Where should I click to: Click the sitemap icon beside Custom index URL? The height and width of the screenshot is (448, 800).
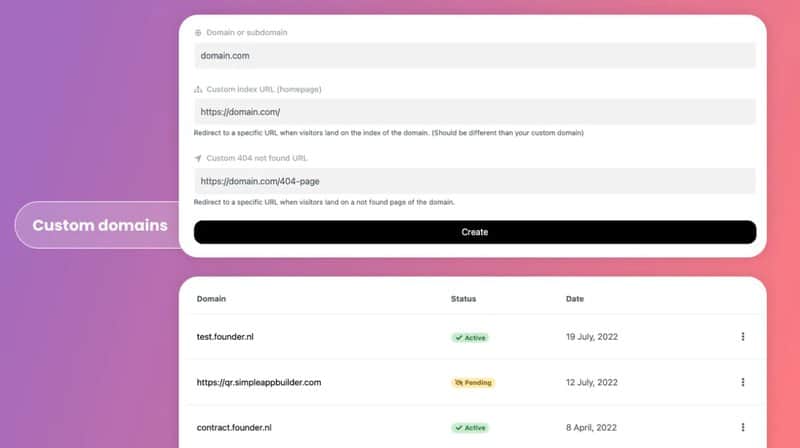(198, 89)
